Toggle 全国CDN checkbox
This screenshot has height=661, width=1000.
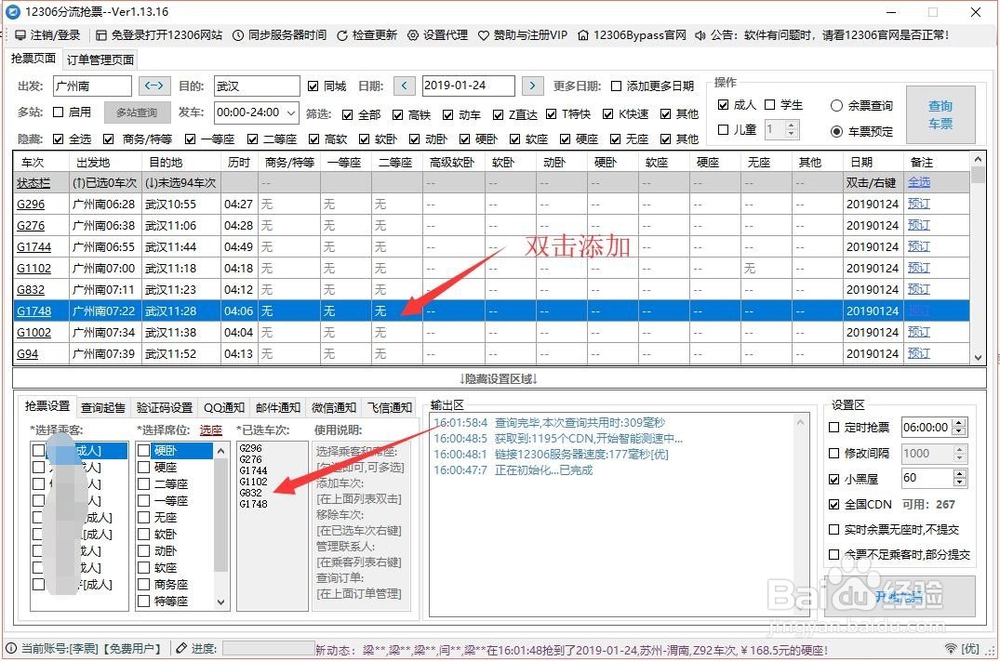pos(834,504)
